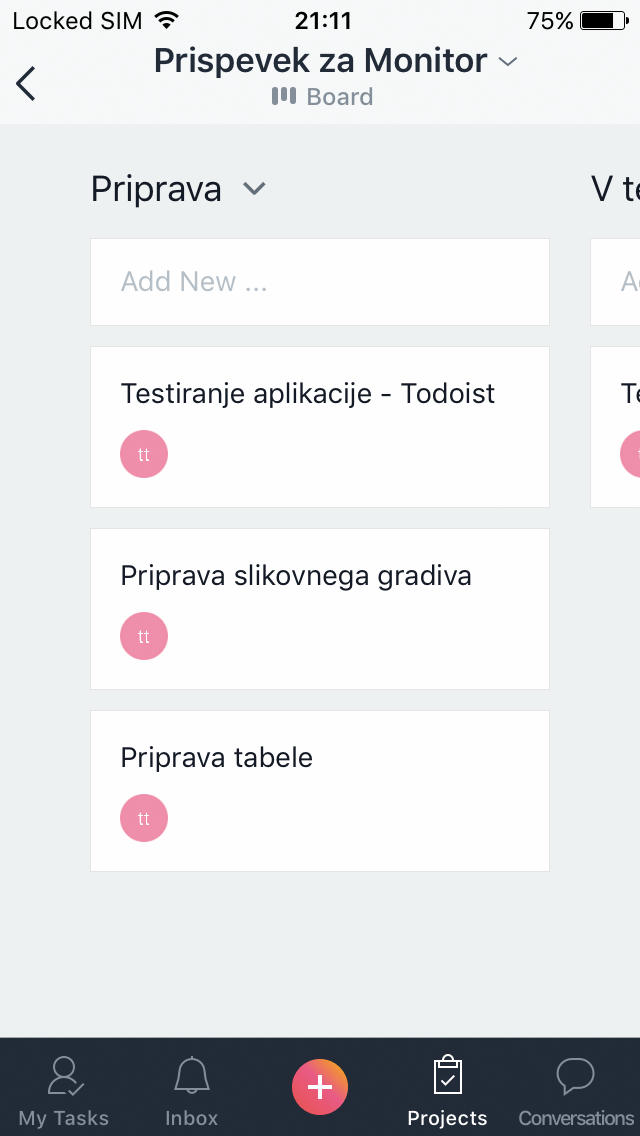Image resolution: width=640 pixels, height=1136 pixels.
Task: Expand the Prispevek za Monitor project chevron
Action: point(508,62)
